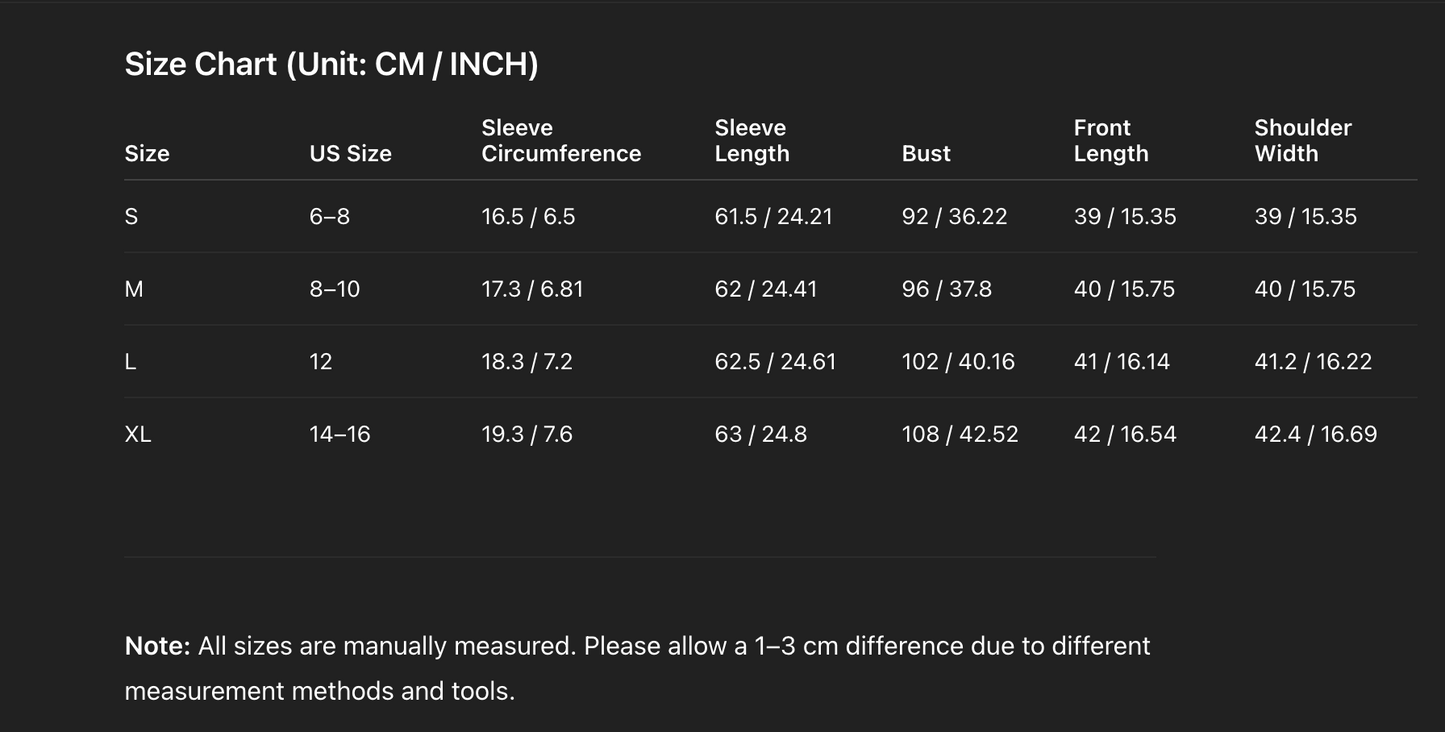Select the US Size column header
The image size is (1445, 732).
point(350,153)
